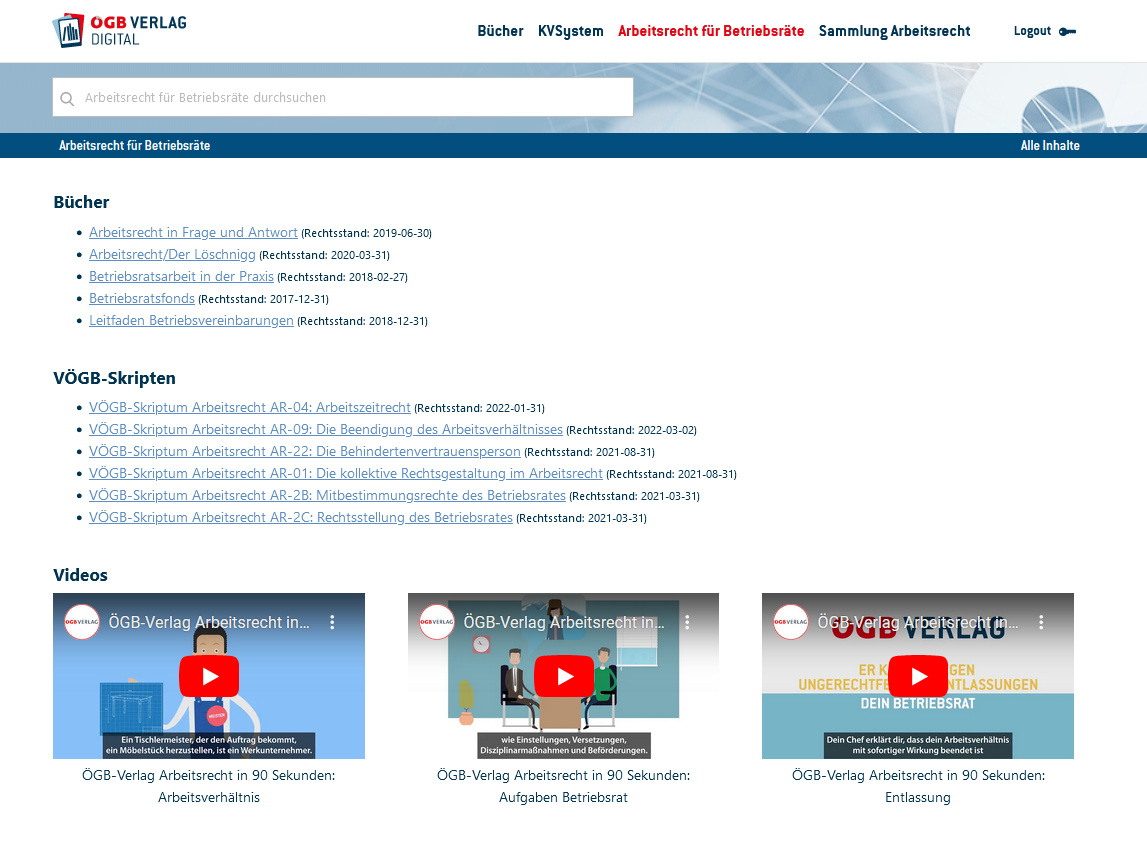Click the Videos section heading
1147x844 pixels.
80,575
